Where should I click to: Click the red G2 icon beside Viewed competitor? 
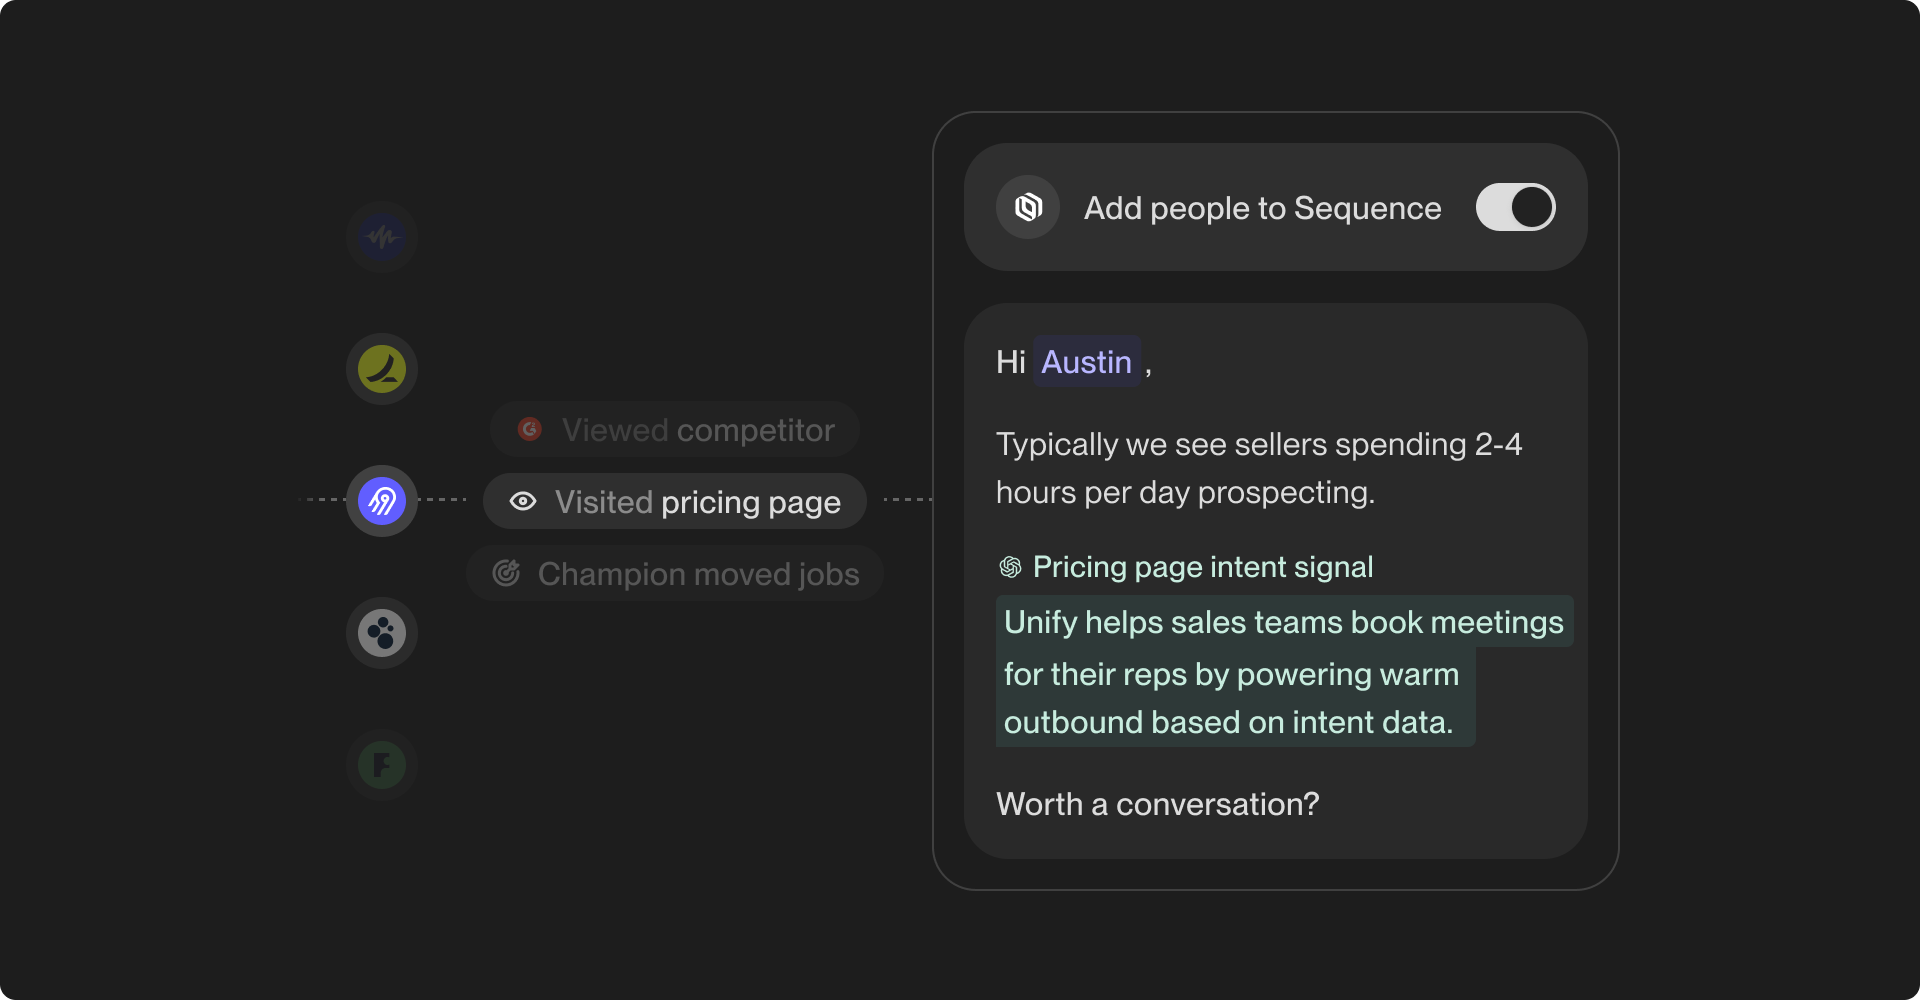click(x=530, y=429)
